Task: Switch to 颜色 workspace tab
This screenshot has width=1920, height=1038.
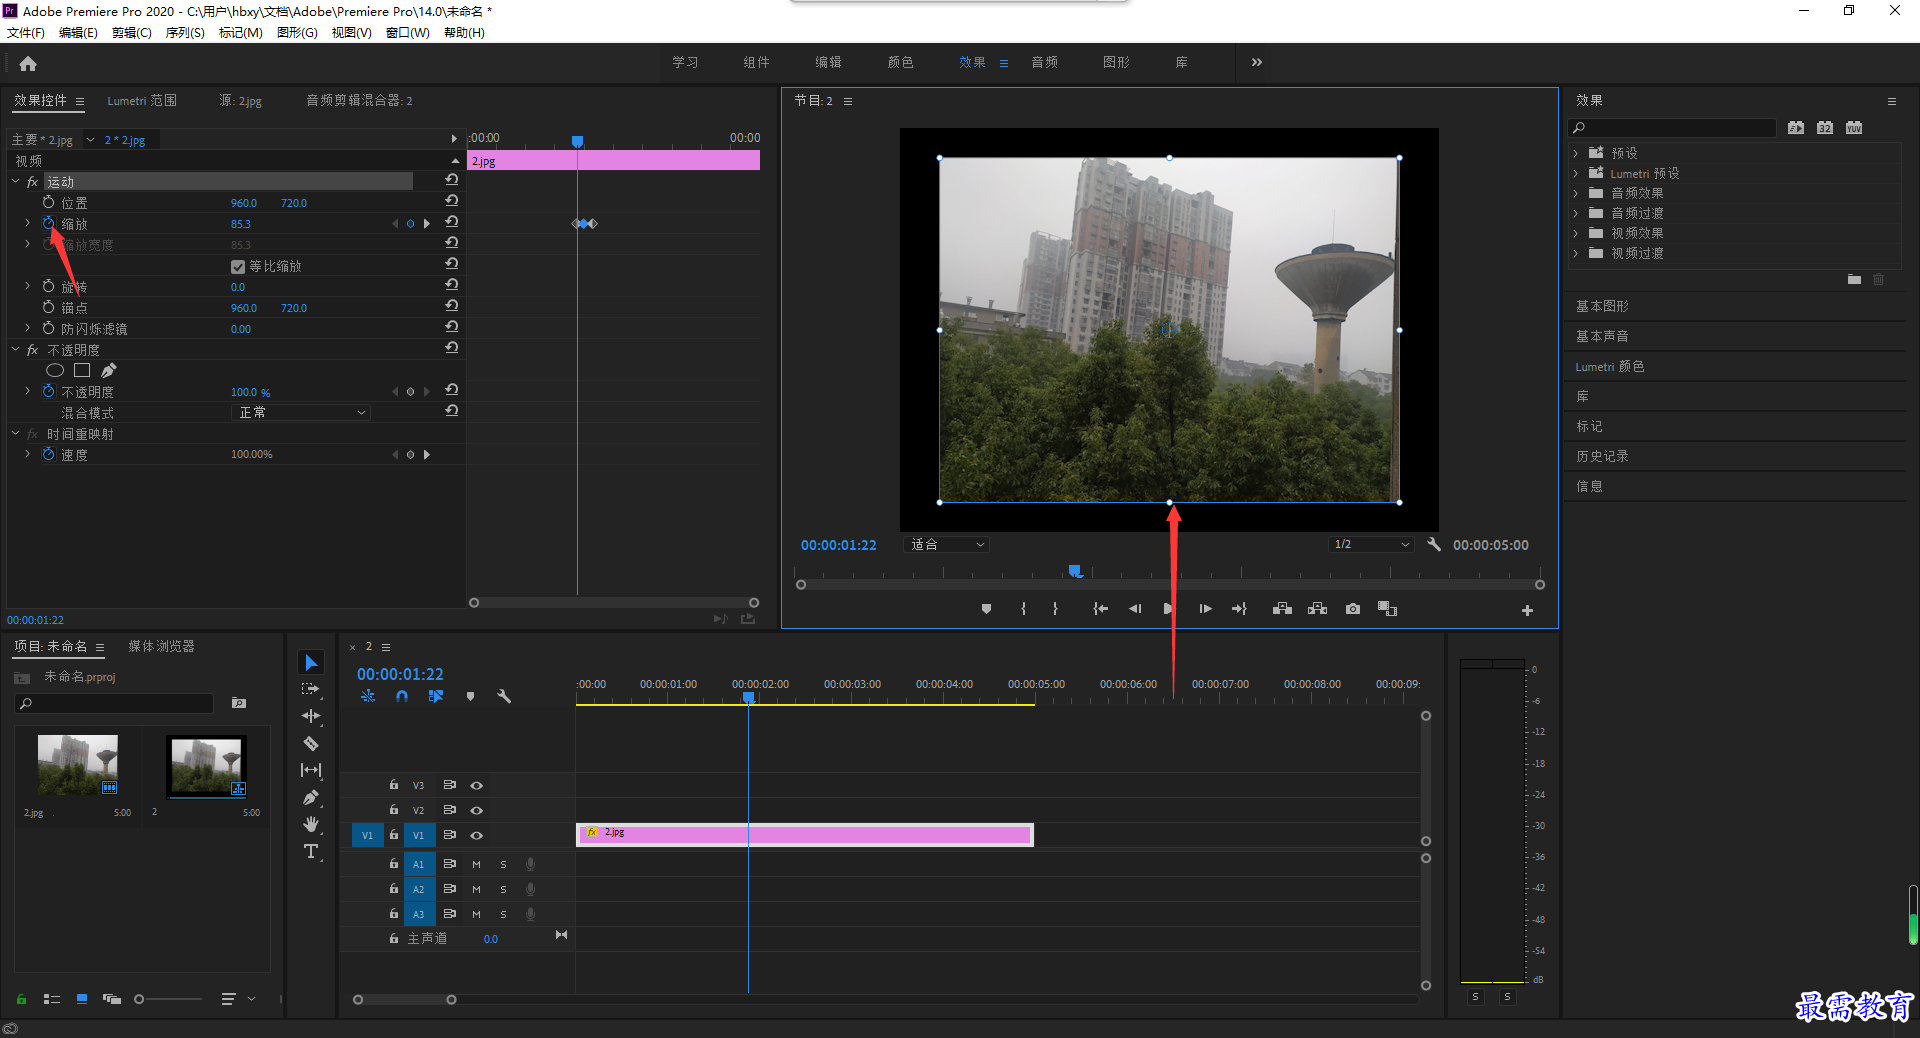Action: pos(900,62)
